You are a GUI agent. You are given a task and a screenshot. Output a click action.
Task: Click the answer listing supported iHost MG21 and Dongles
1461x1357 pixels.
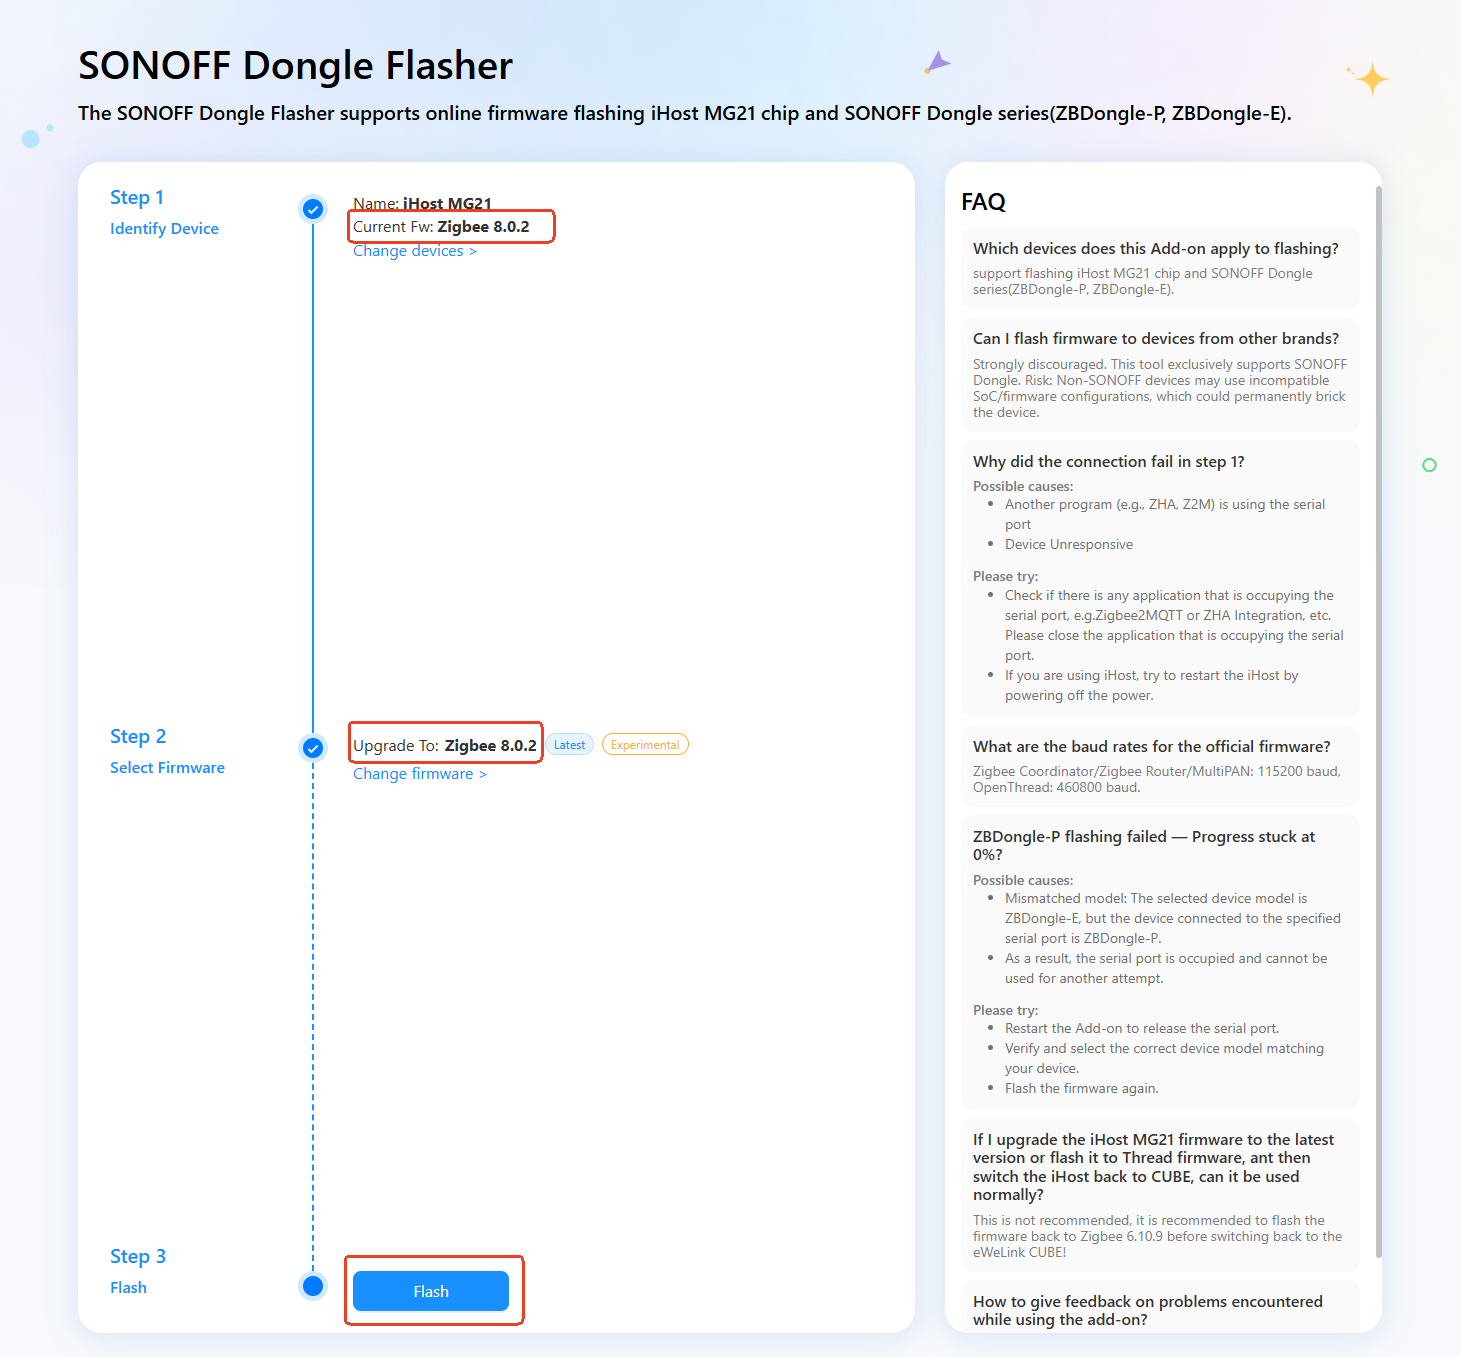tap(1143, 281)
